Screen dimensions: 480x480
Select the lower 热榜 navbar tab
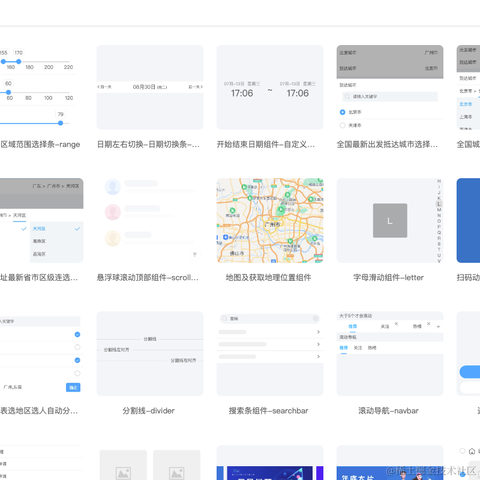(x=372, y=348)
